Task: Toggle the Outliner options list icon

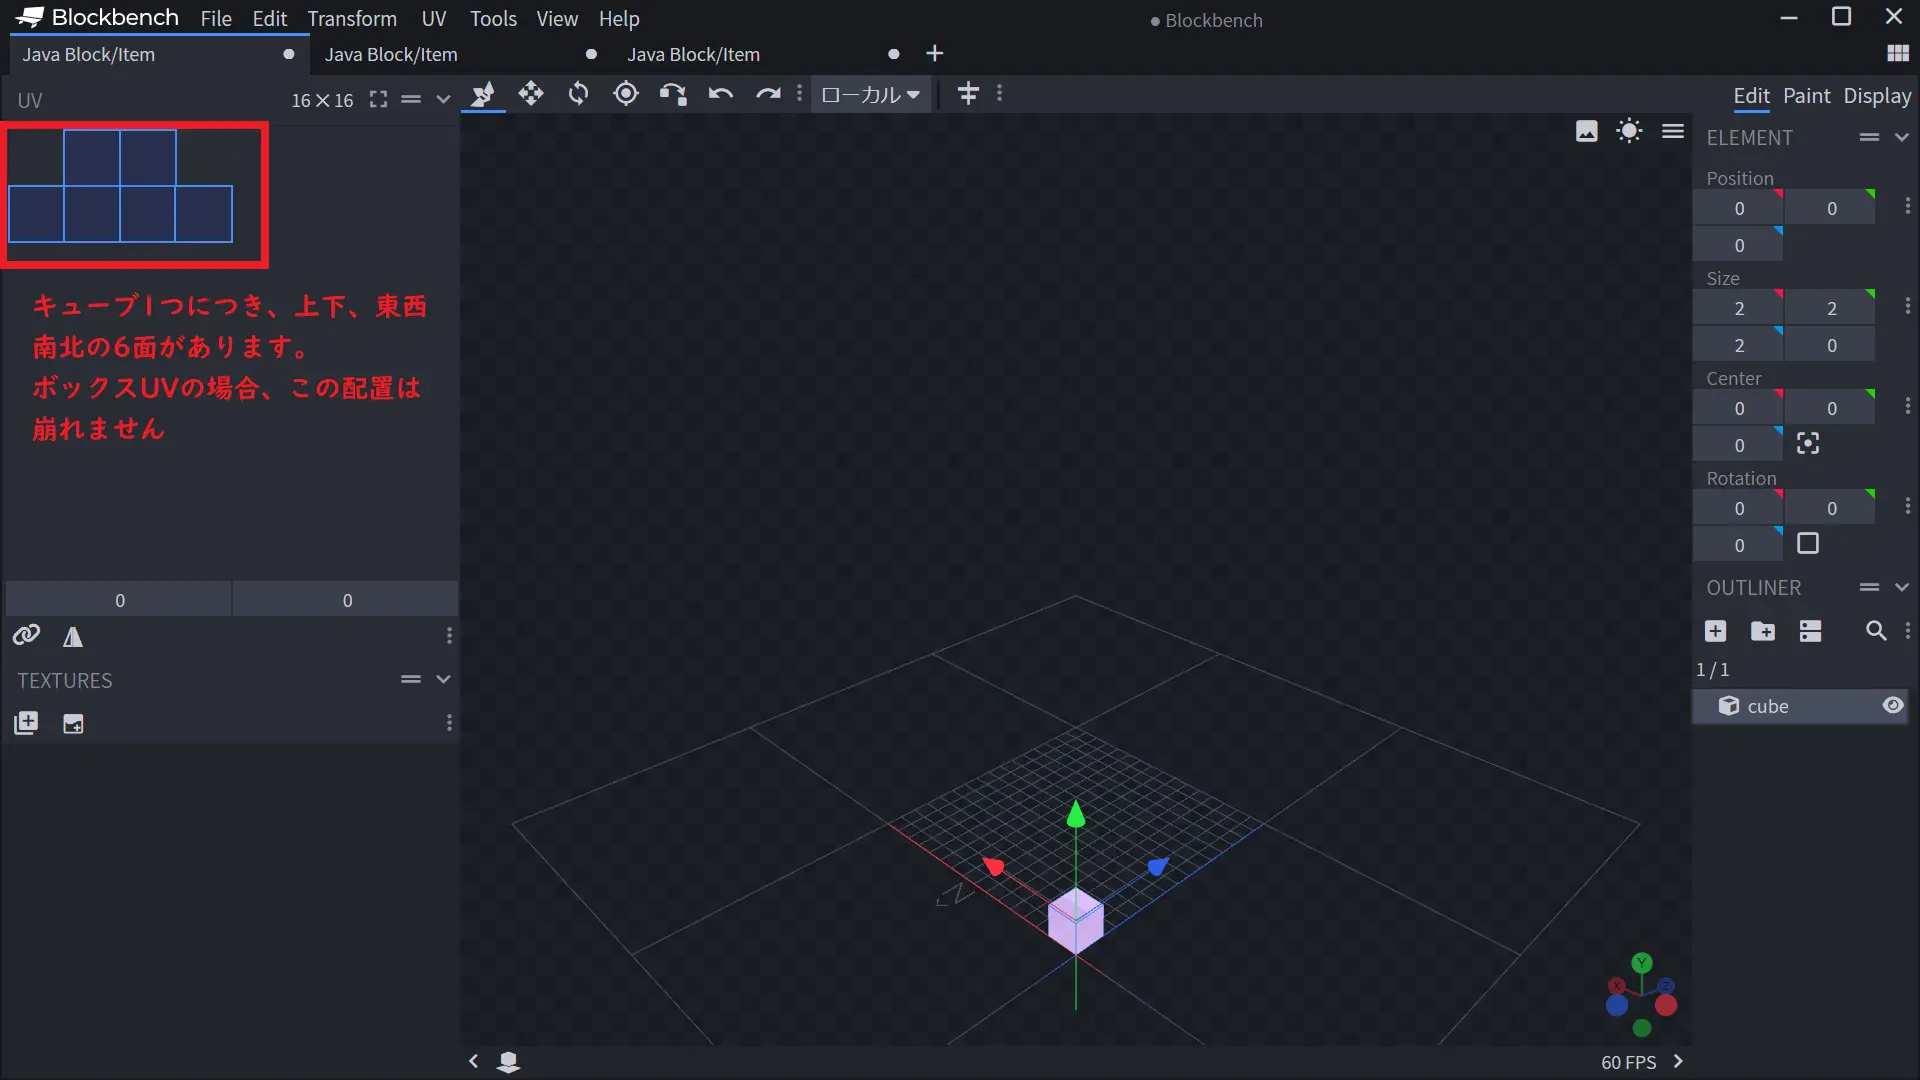Action: (1811, 631)
